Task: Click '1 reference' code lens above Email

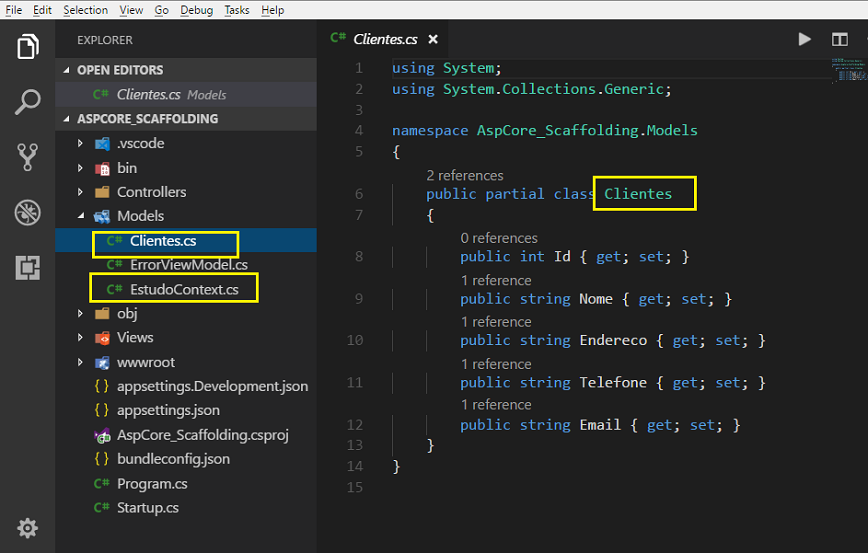Action: click(x=496, y=405)
